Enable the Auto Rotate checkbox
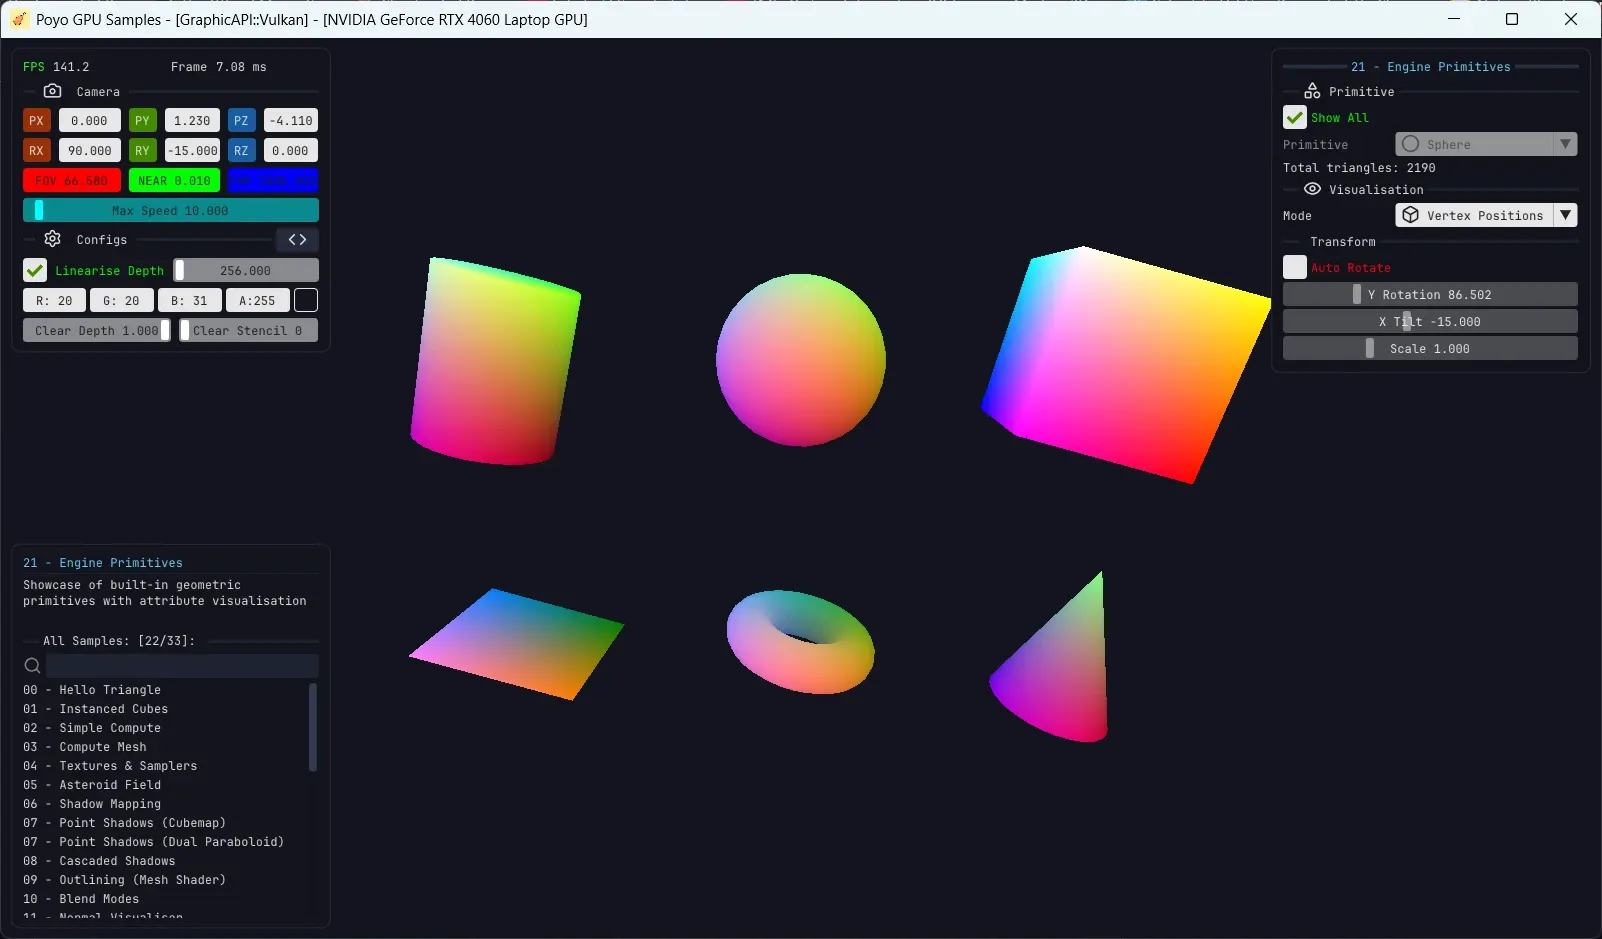The width and height of the screenshot is (1602, 939). point(1295,267)
